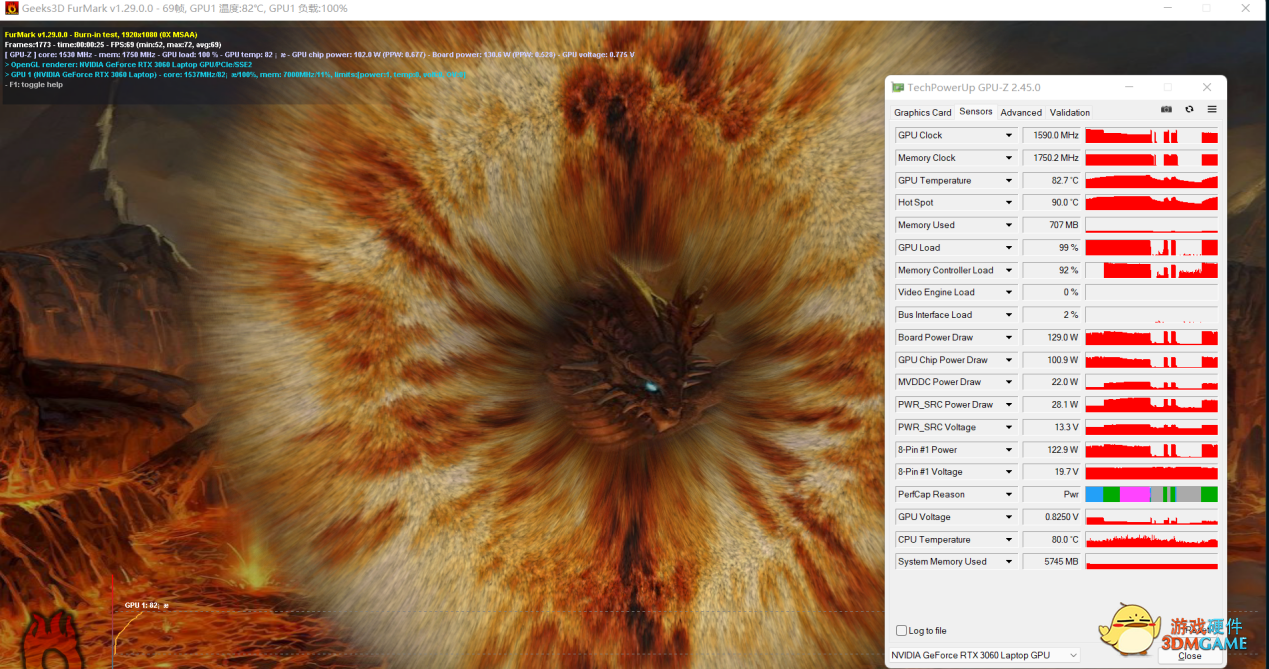Screen dimensions: 1269x669
Task: Click the Board Power Draw history graph
Action: [1152, 338]
